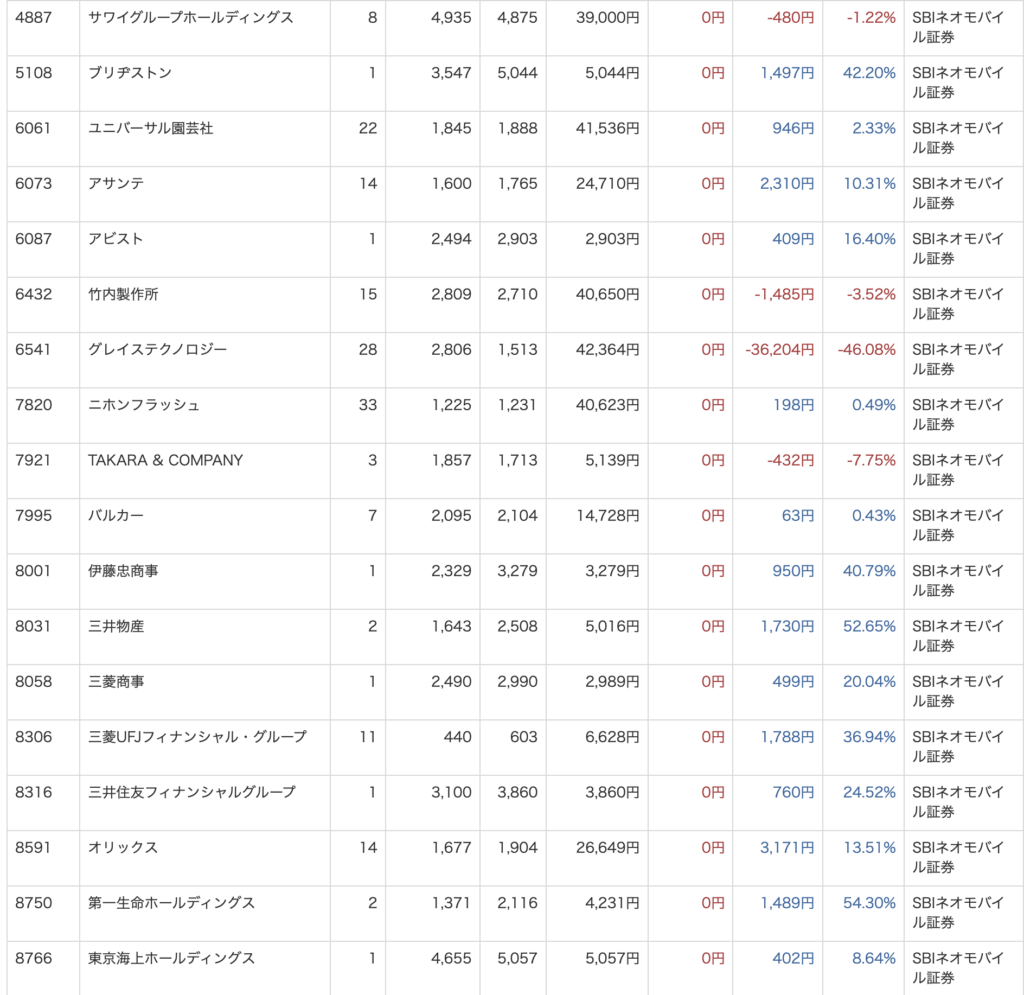Select TAKARA & COMPANY name
This screenshot has width=1024, height=995.
[165, 460]
